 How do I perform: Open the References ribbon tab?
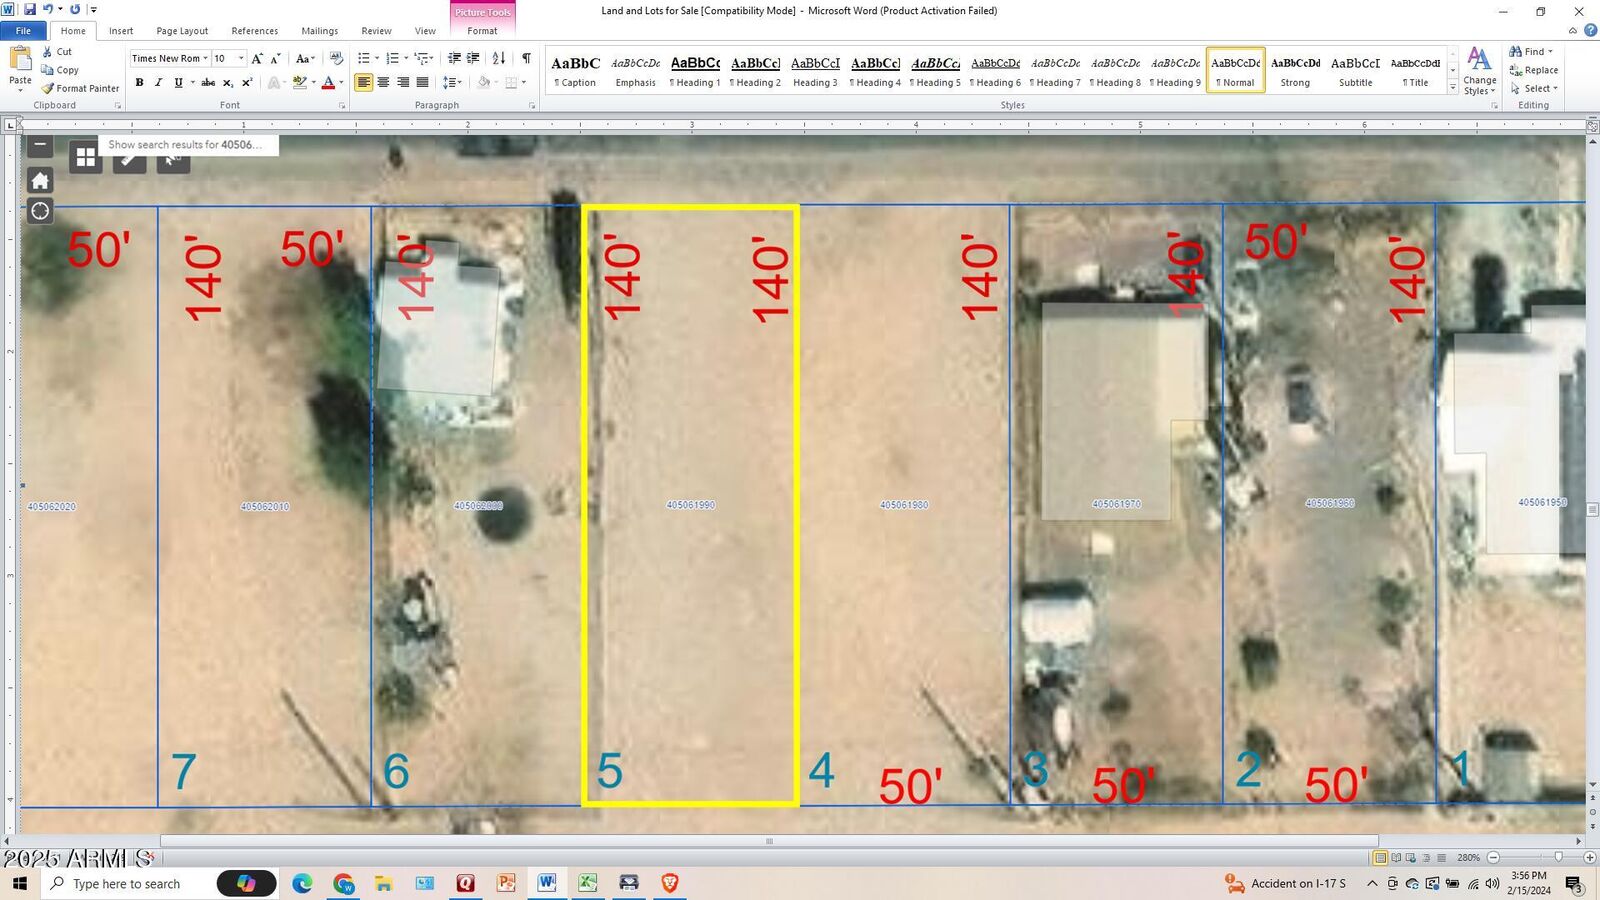(x=255, y=30)
